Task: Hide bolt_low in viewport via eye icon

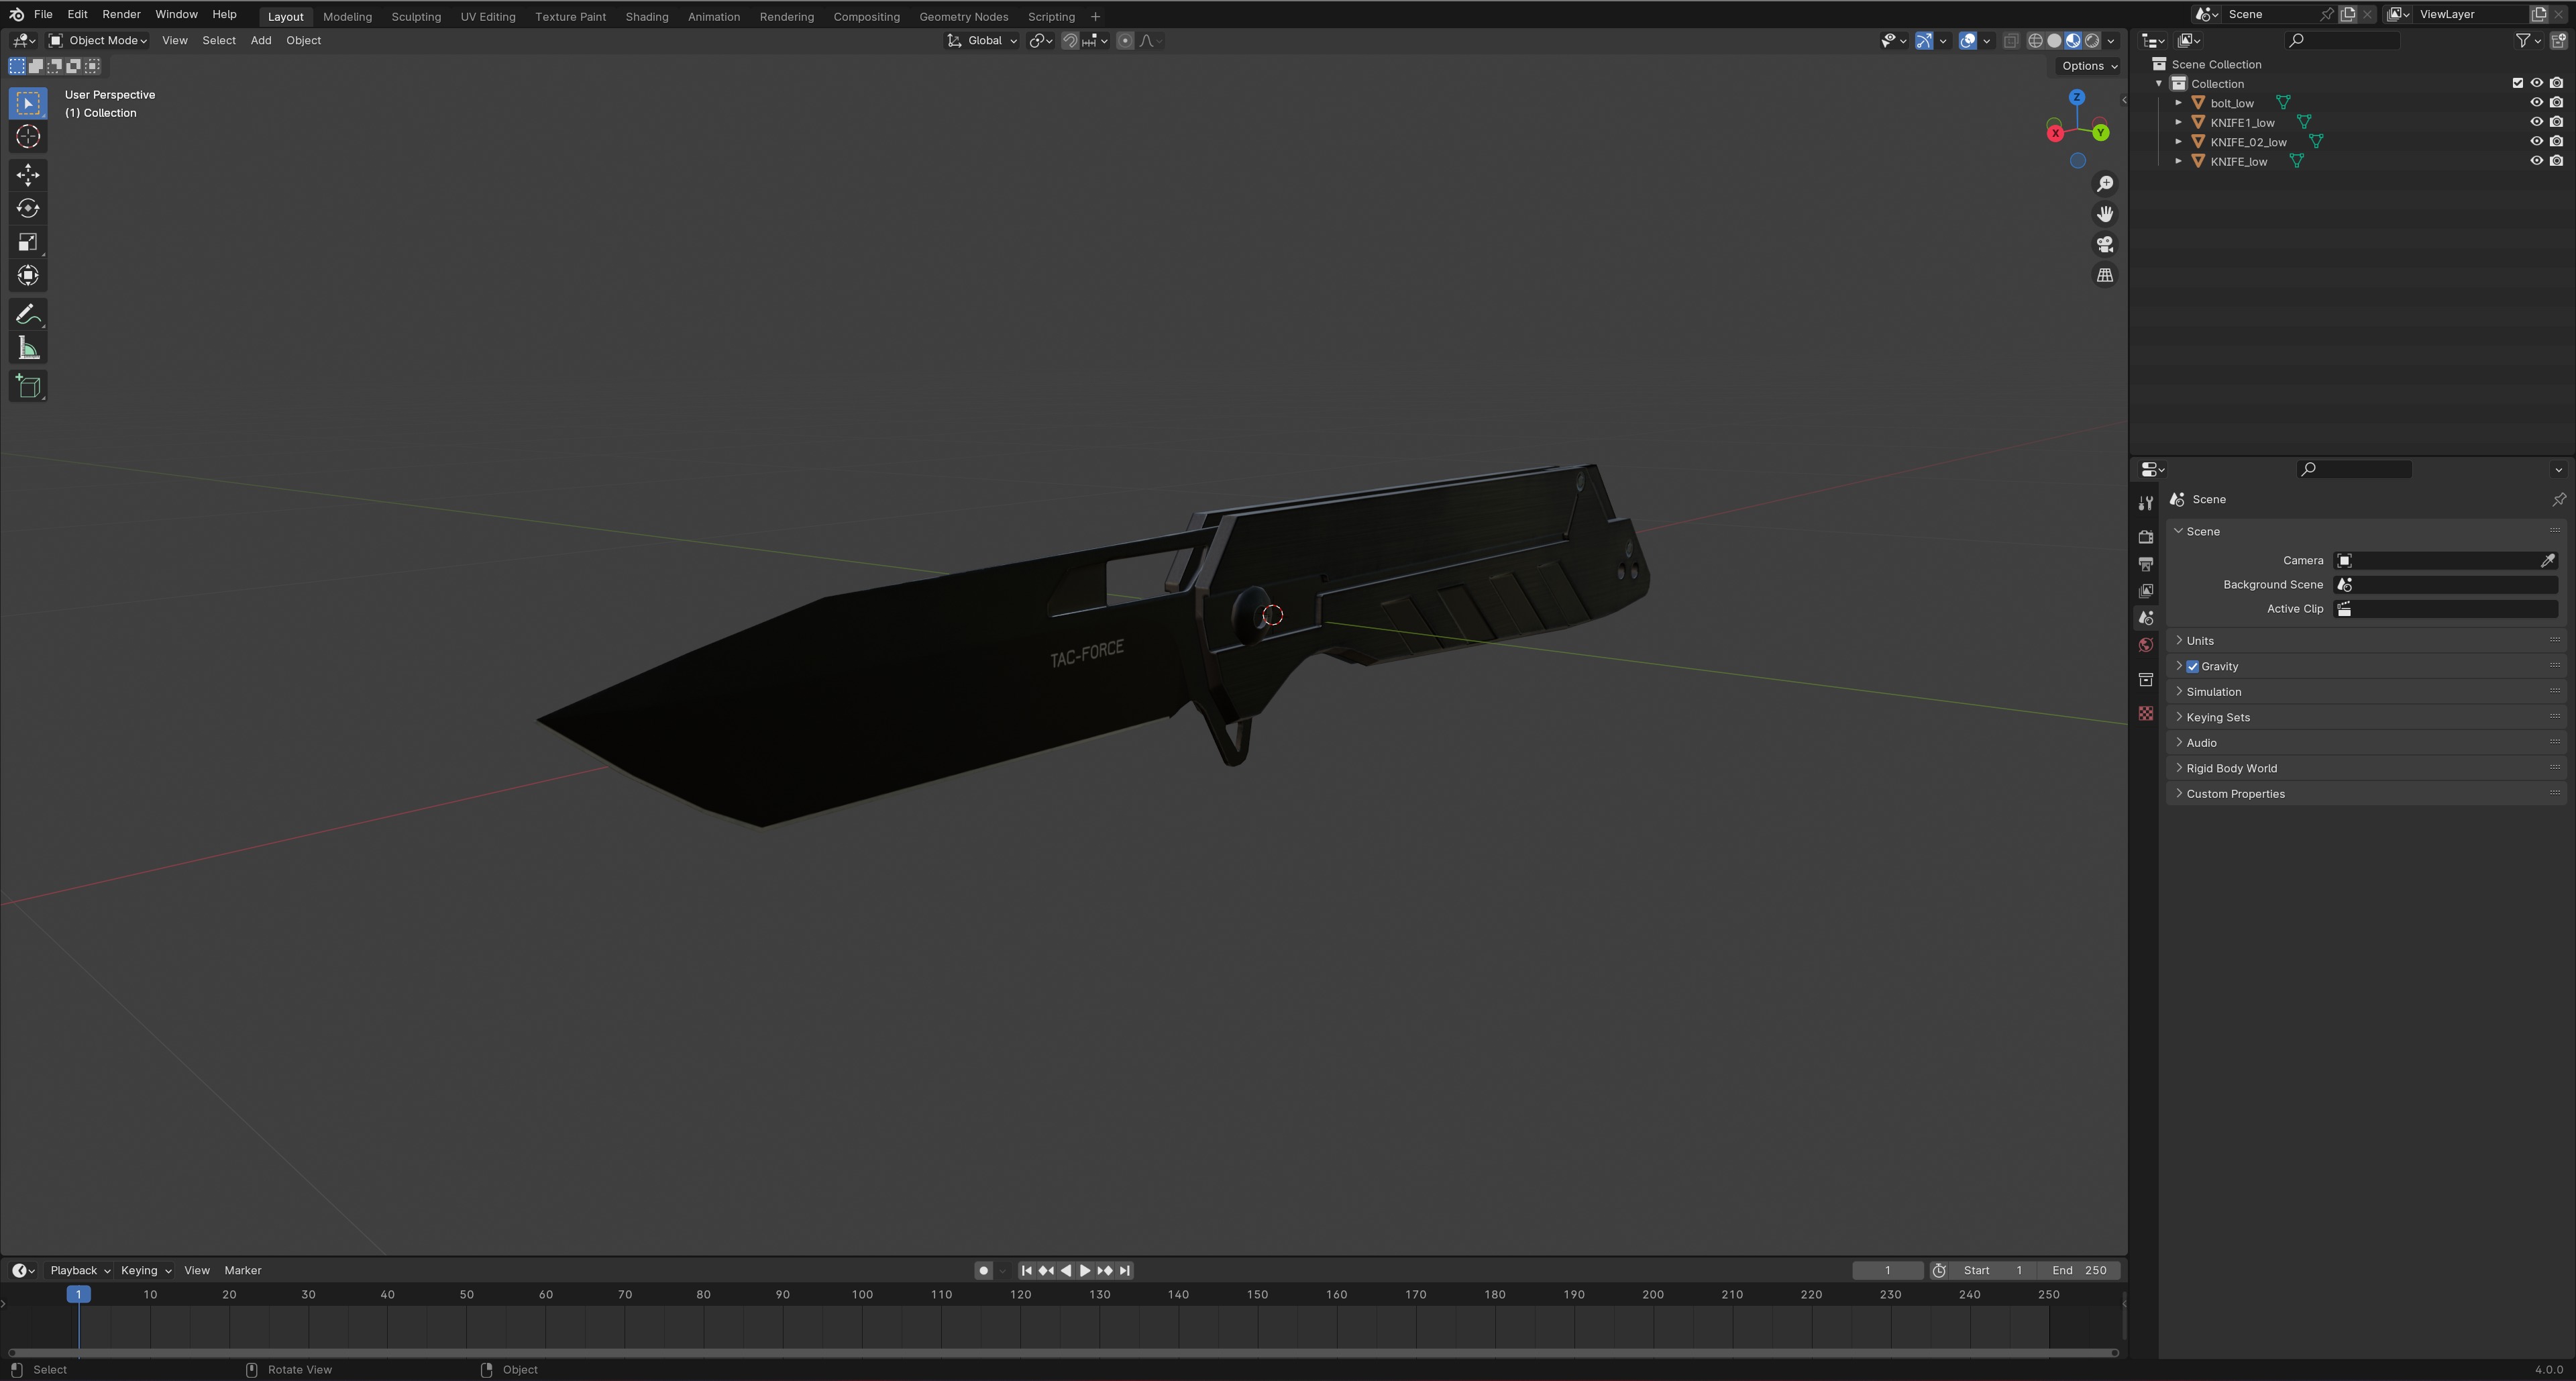Action: click(x=2536, y=103)
